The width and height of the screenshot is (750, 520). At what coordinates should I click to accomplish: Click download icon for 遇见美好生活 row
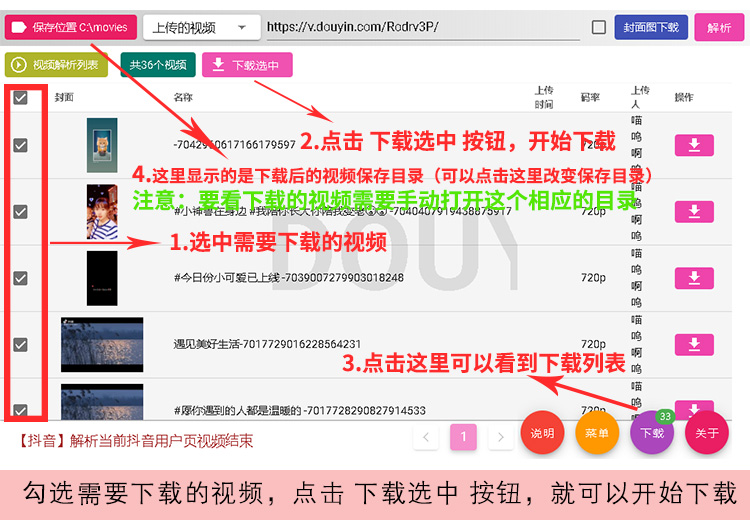point(694,344)
